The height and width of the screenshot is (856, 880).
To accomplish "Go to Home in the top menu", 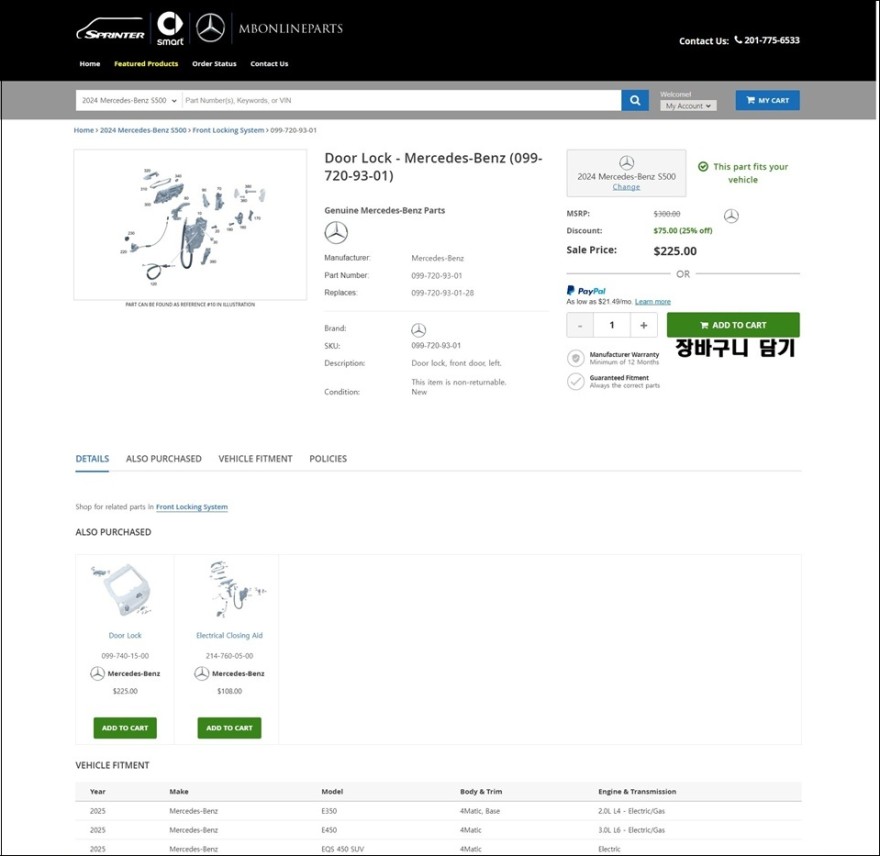I will [x=90, y=64].
